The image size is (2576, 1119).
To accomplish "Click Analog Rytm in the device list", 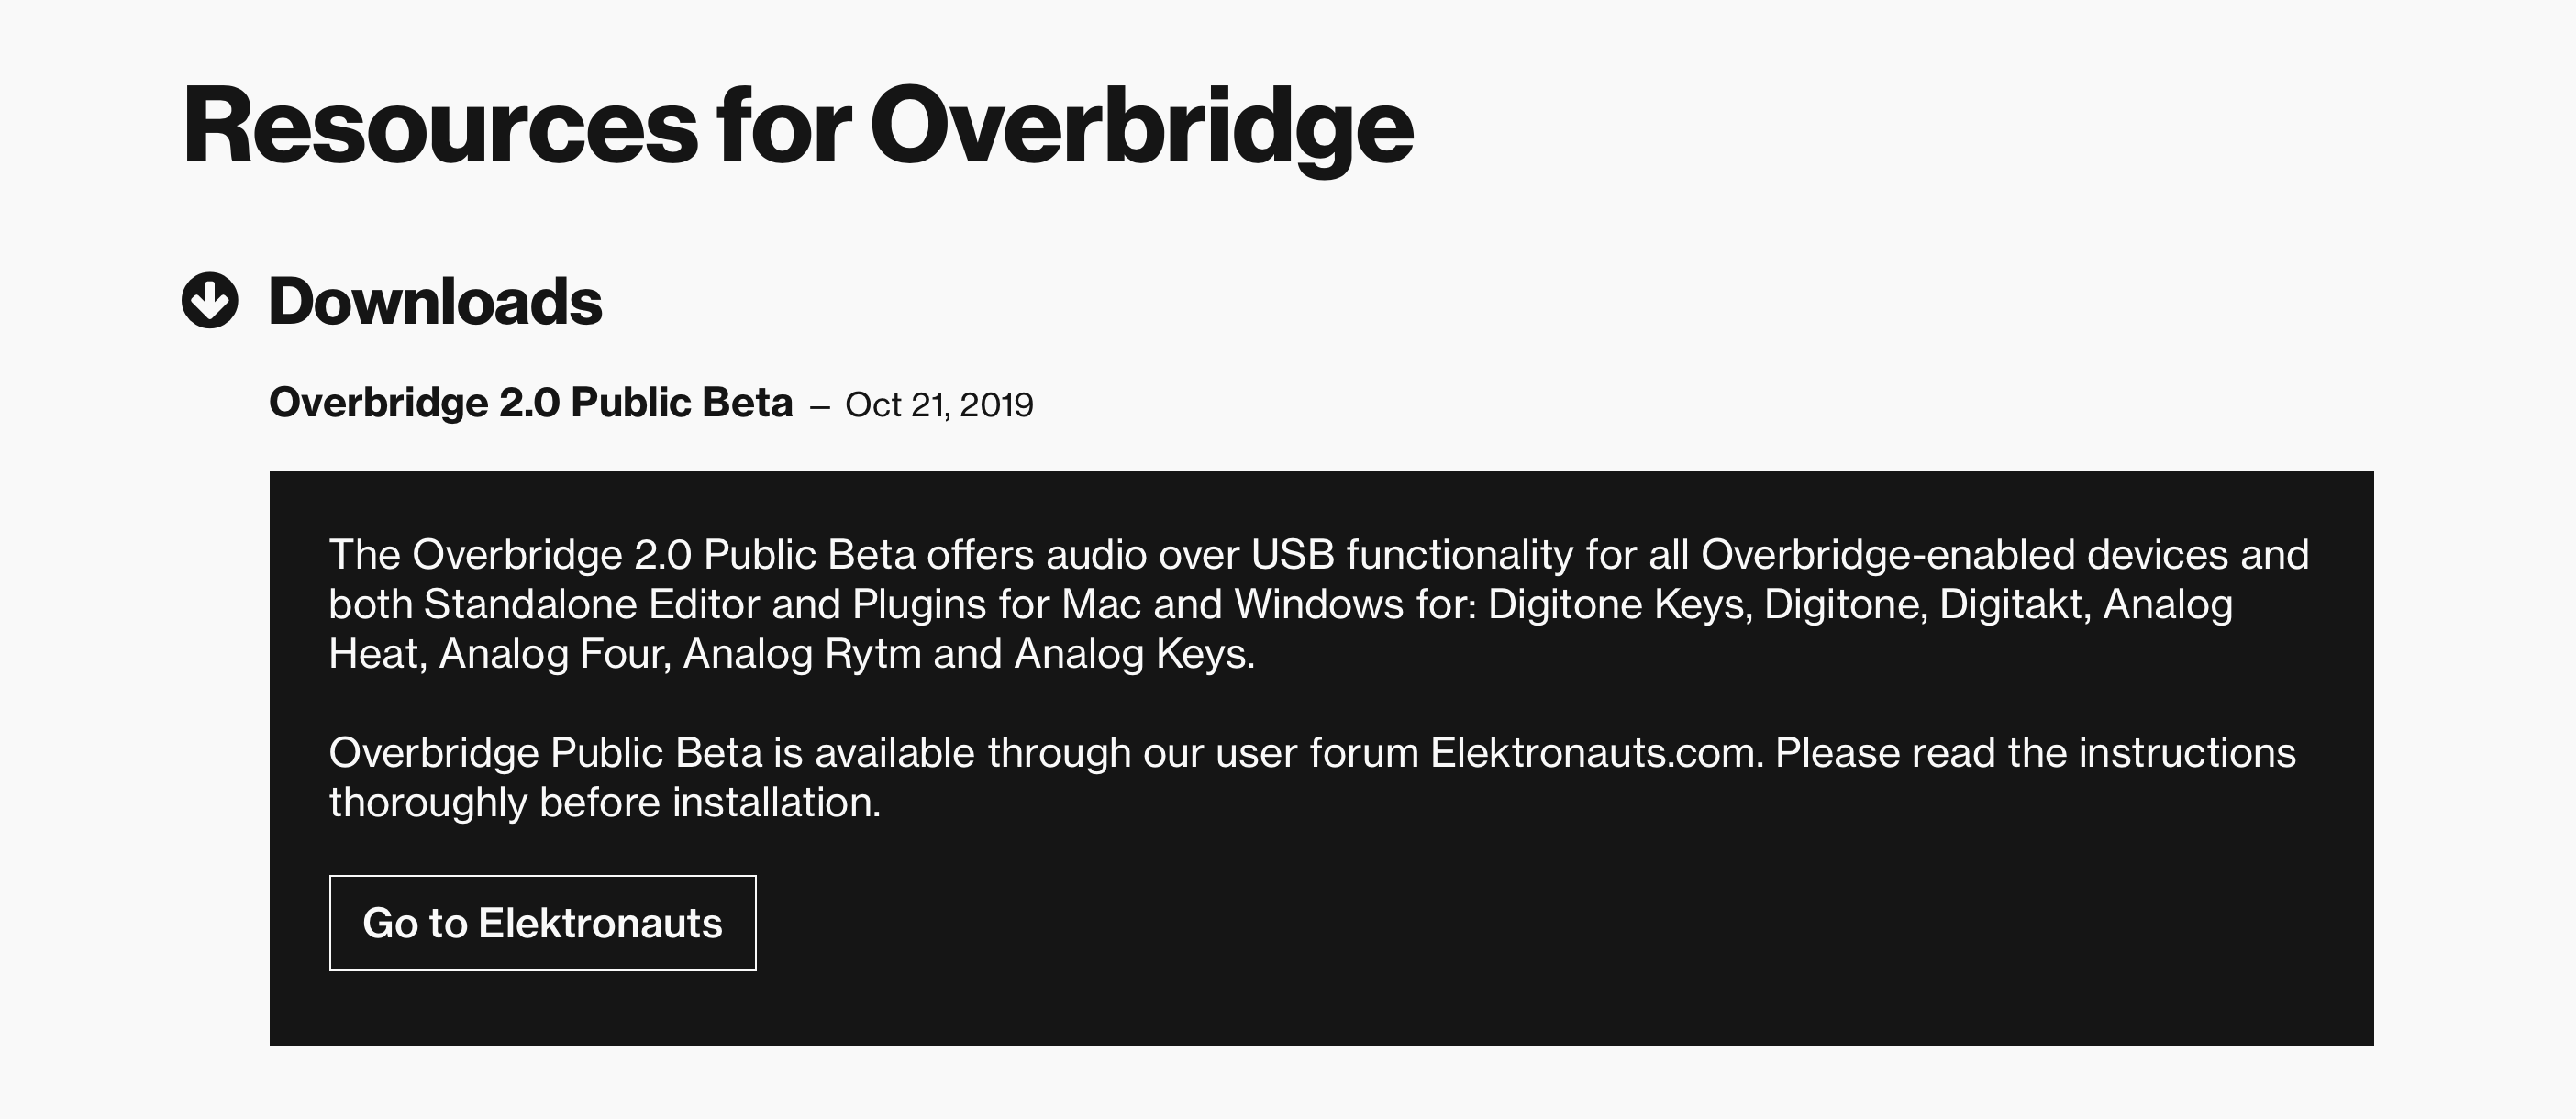I will click(802, 654).
